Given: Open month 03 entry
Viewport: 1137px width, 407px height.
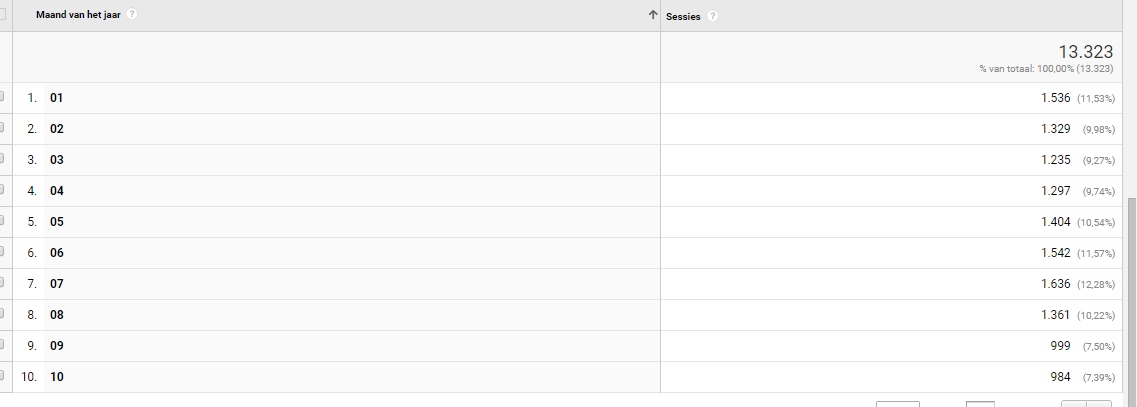Looking at the screenshot, I should click(x=57, y=160).
